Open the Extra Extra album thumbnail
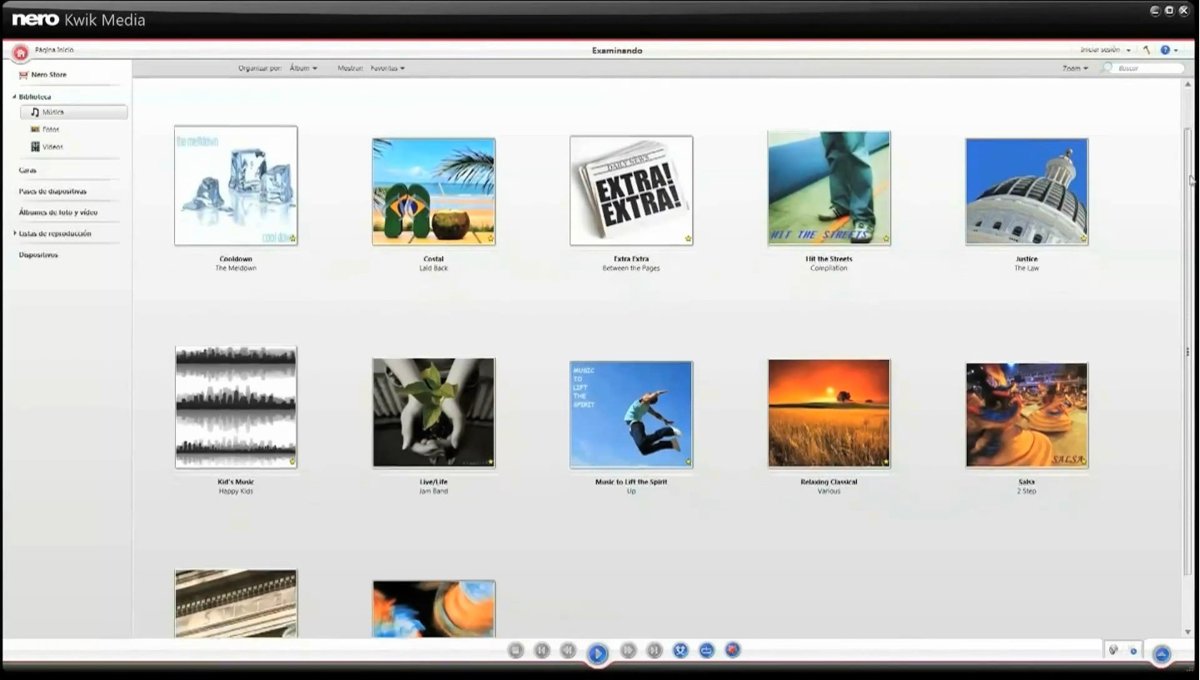This screenshot has height=680, width=1200. point(631,190)
